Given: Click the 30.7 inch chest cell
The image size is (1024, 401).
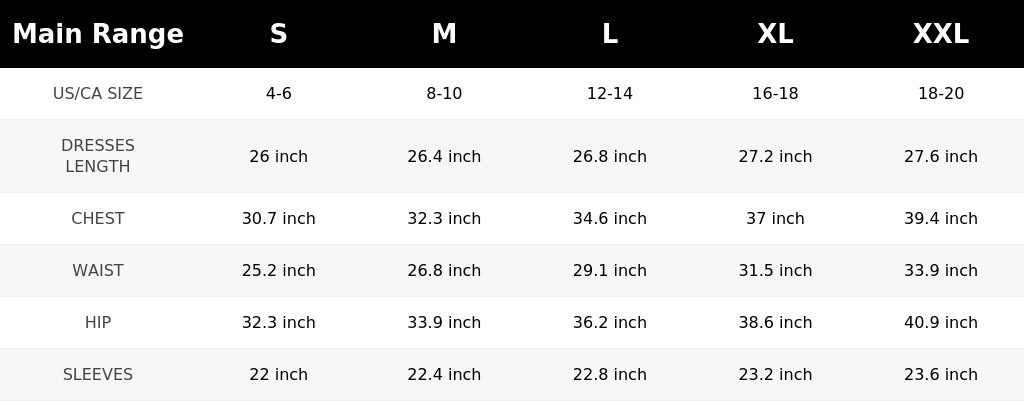Looking at the screenshot, I should (x=278, y=218).
